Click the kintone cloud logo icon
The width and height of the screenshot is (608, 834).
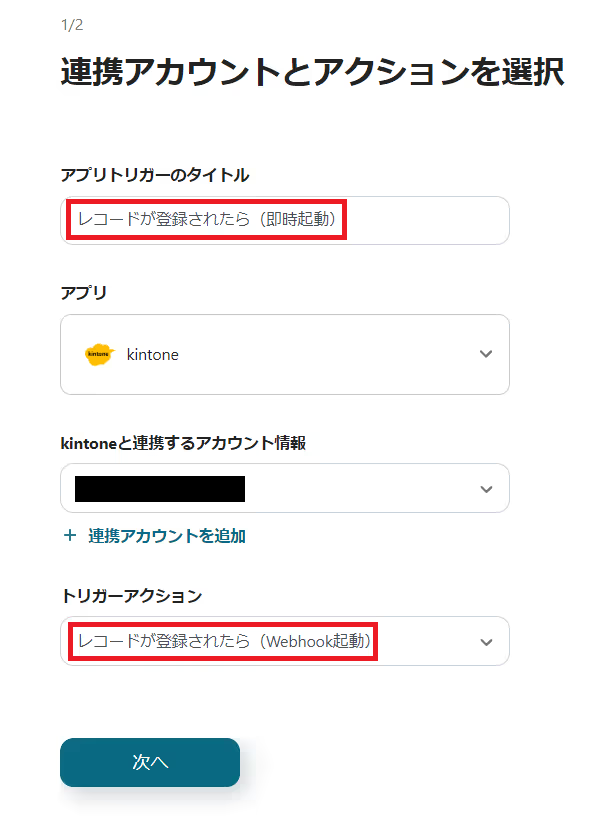tap(98, 354)
